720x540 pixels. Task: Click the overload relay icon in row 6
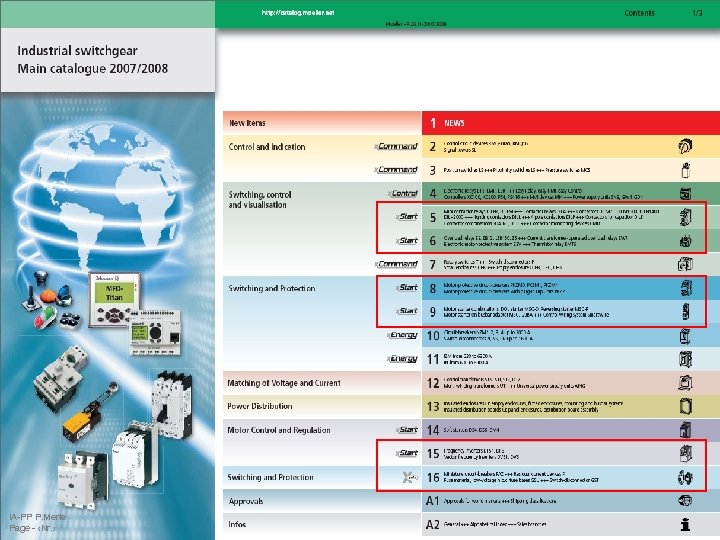point(686,241)
